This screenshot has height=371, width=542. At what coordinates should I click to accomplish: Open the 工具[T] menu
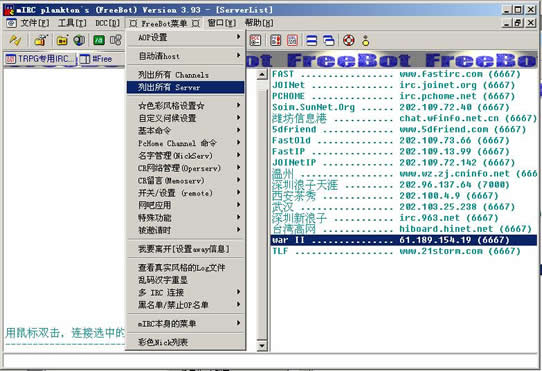(72, 23)
